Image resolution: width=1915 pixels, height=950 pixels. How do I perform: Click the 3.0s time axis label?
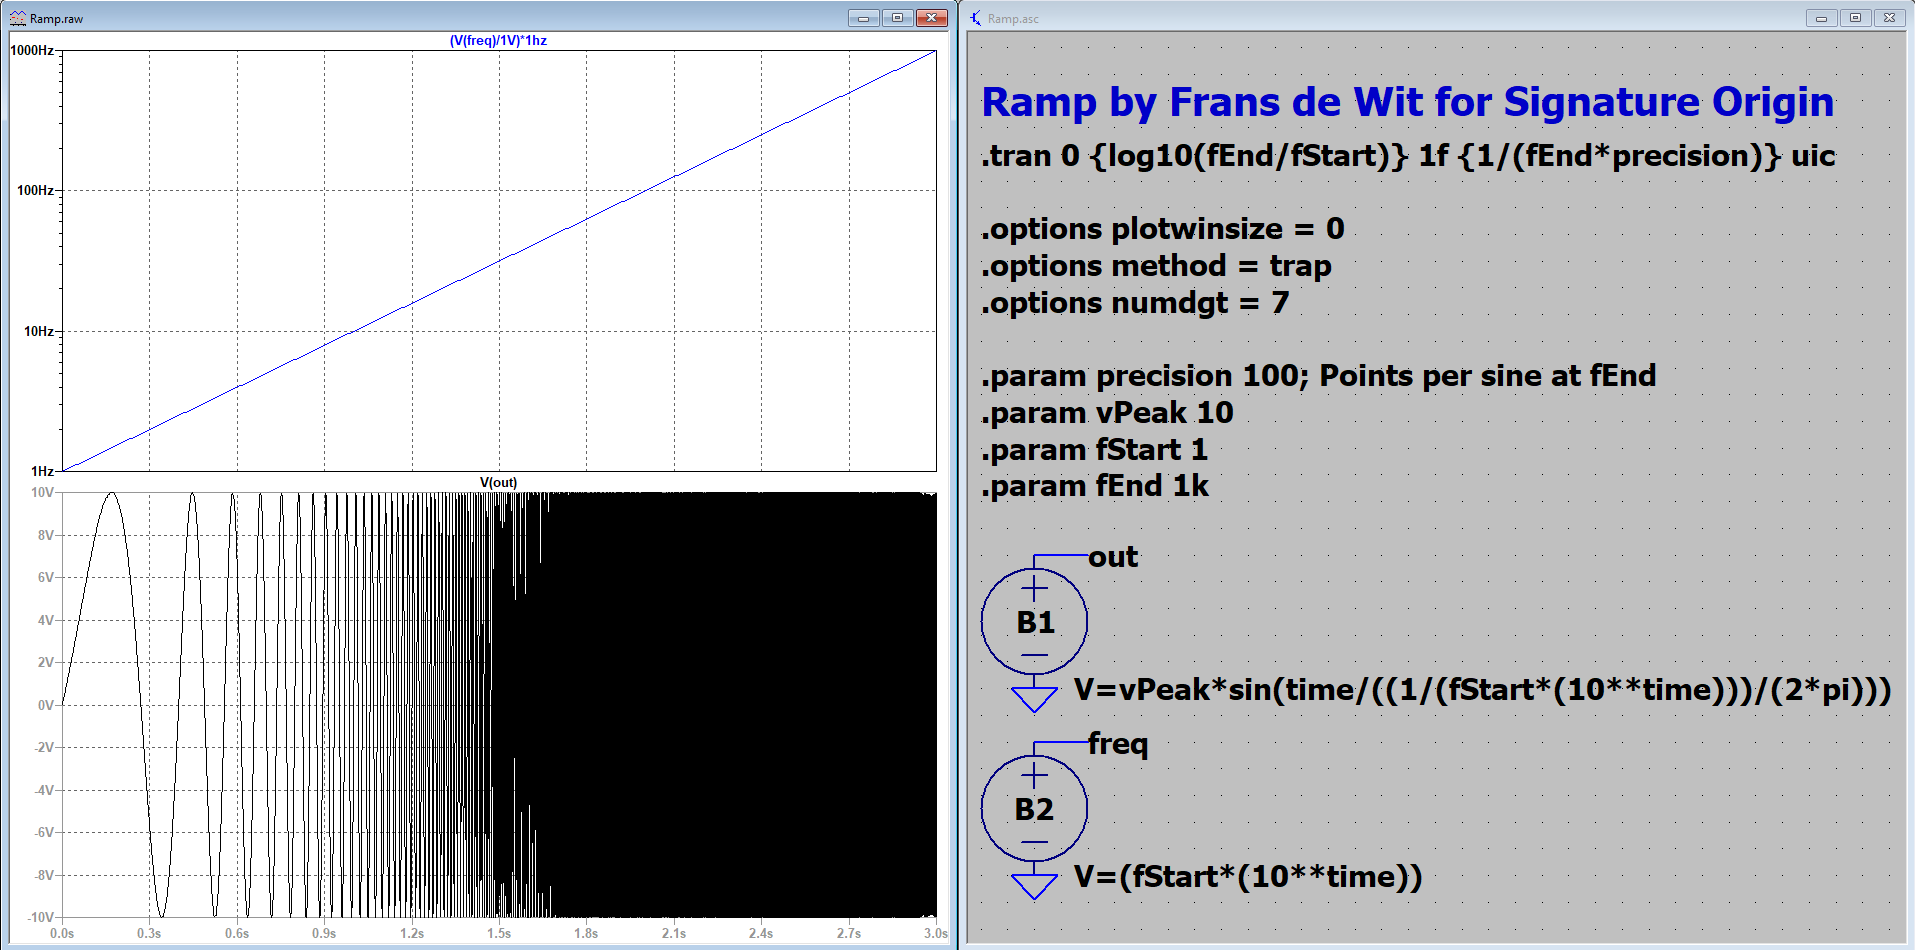(x=936, y=933)
